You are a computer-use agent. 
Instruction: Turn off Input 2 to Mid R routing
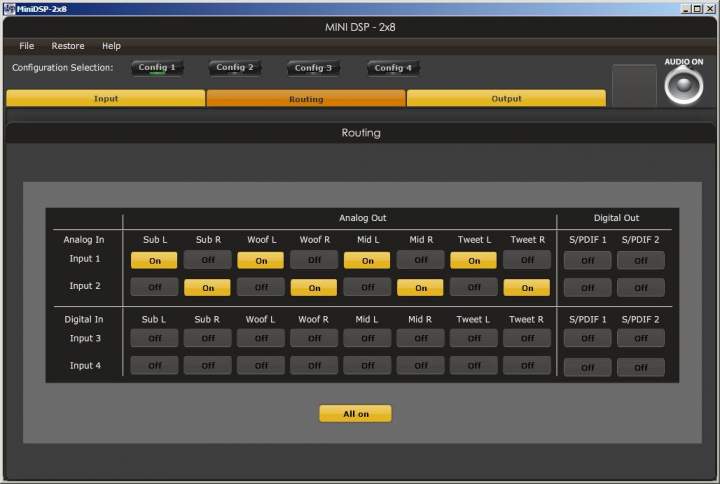pyautogui.click(x=421, y=287)
